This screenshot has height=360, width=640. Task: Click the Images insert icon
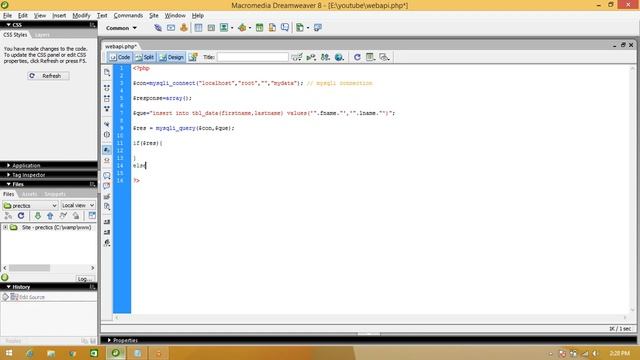coord(224,28)
